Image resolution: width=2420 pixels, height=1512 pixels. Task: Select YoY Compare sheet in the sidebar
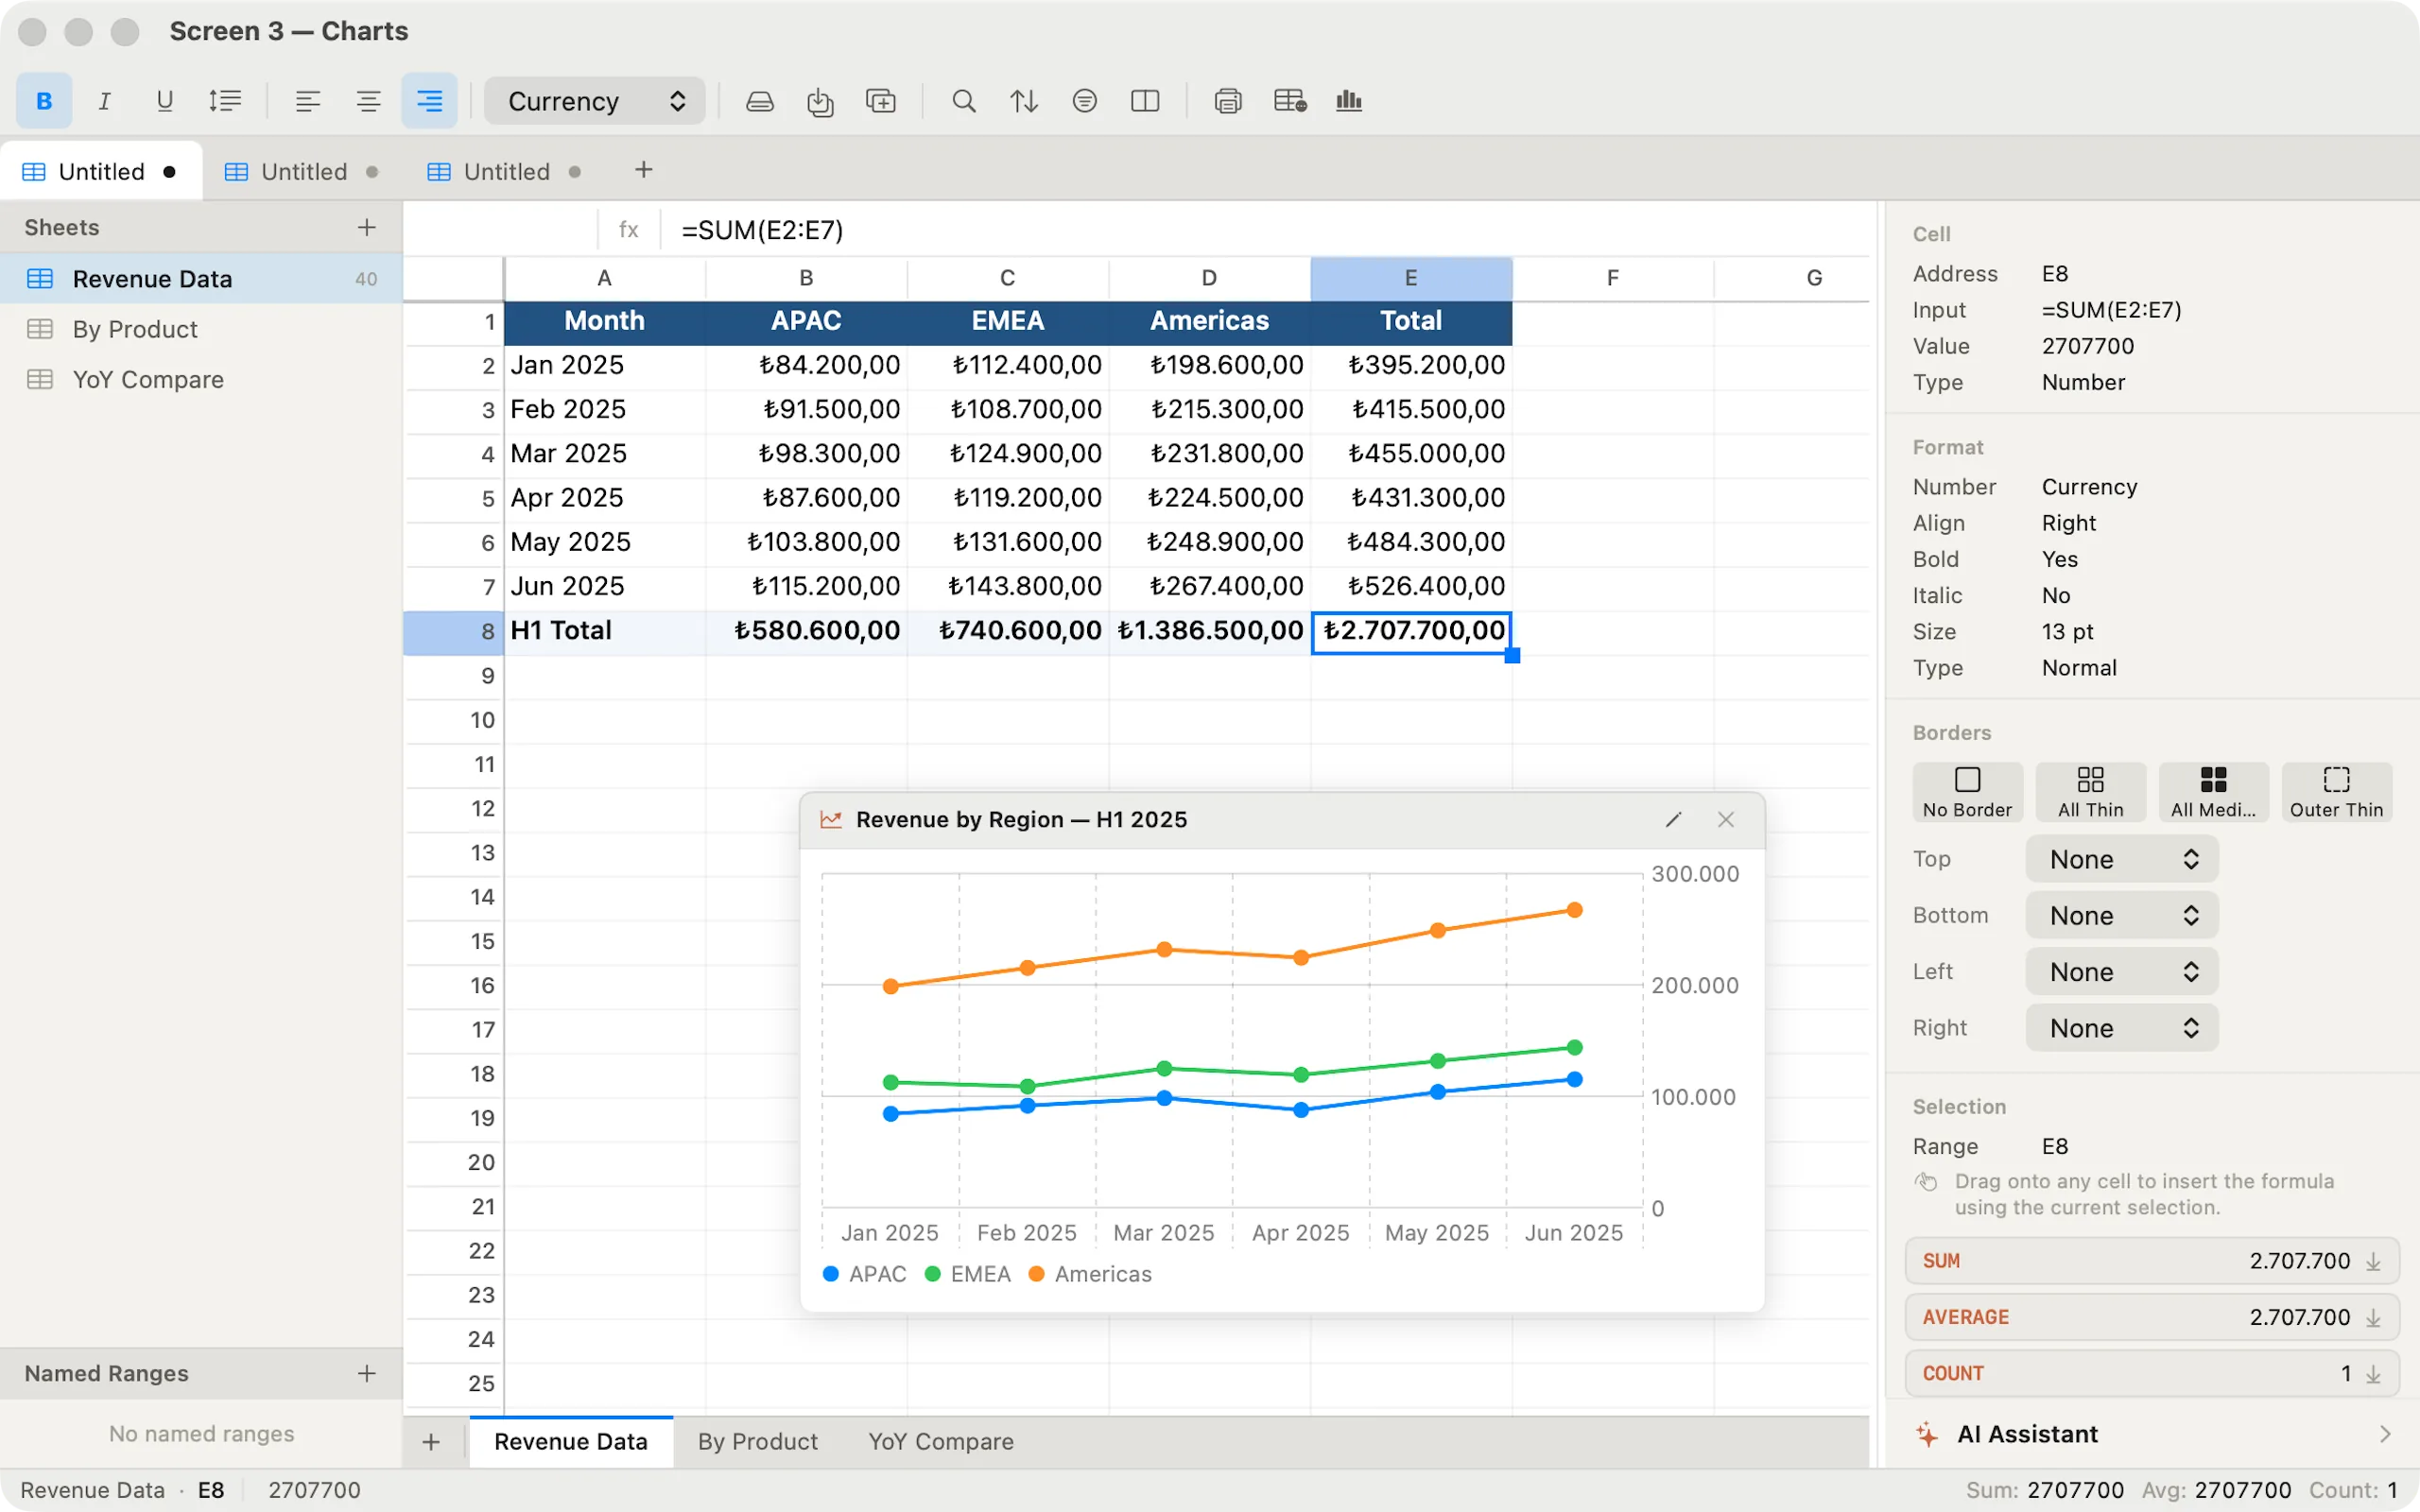pos(201,380)
